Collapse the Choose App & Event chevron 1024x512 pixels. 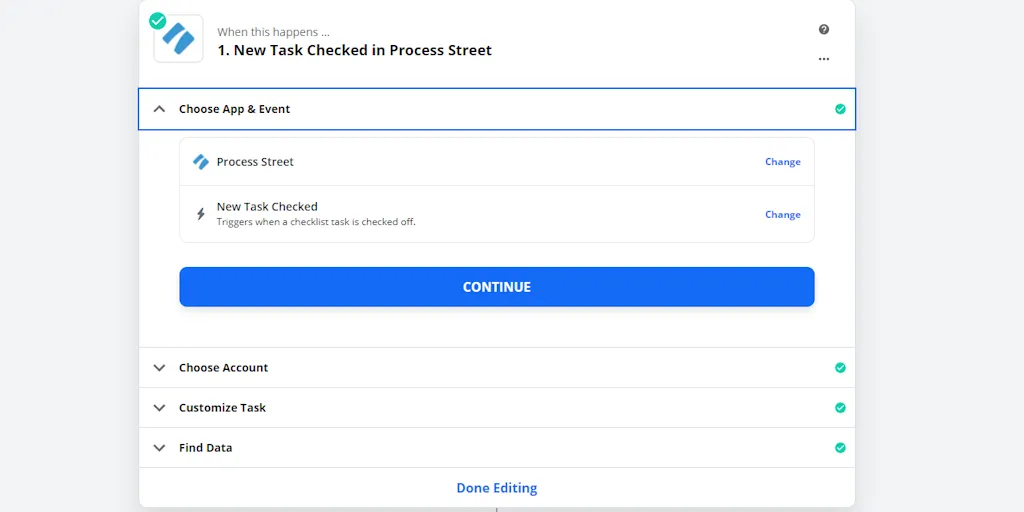click(x=159, y=109)
